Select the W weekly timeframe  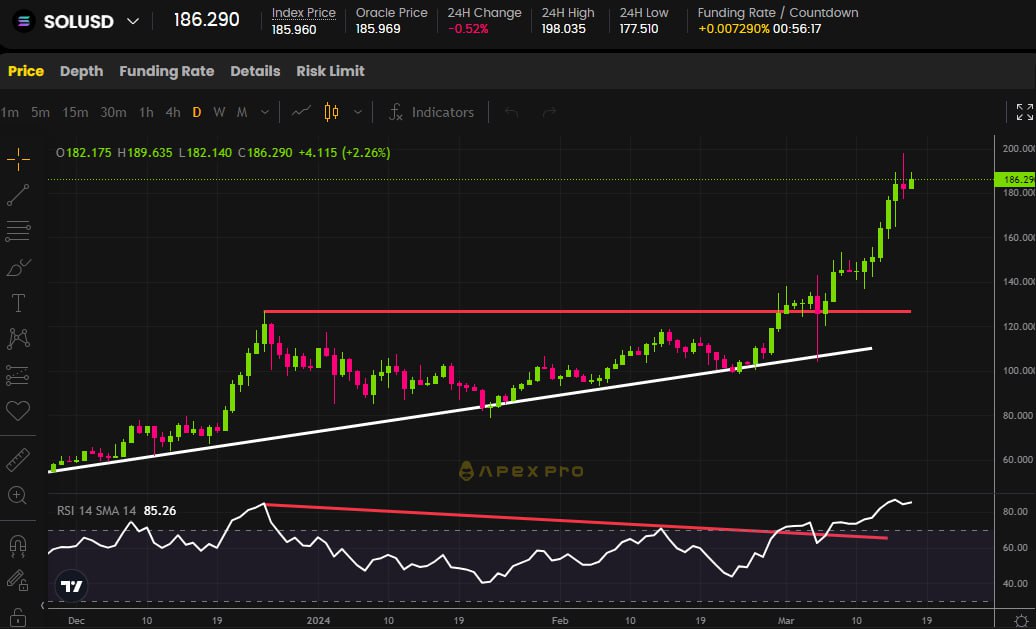[x=219, y=112]
